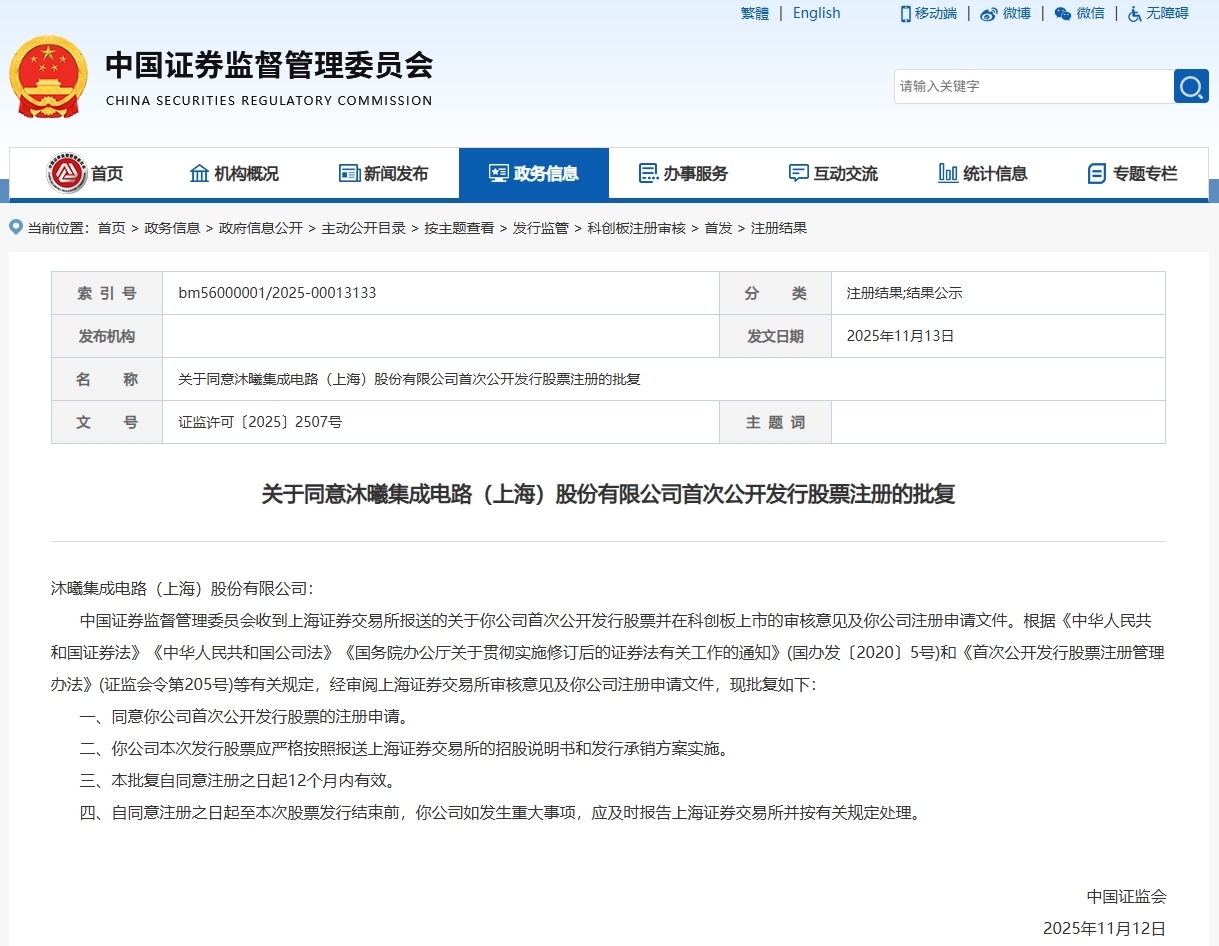Click the keyword search input field
1219x946 pixels.
(x=1034, y=86)
